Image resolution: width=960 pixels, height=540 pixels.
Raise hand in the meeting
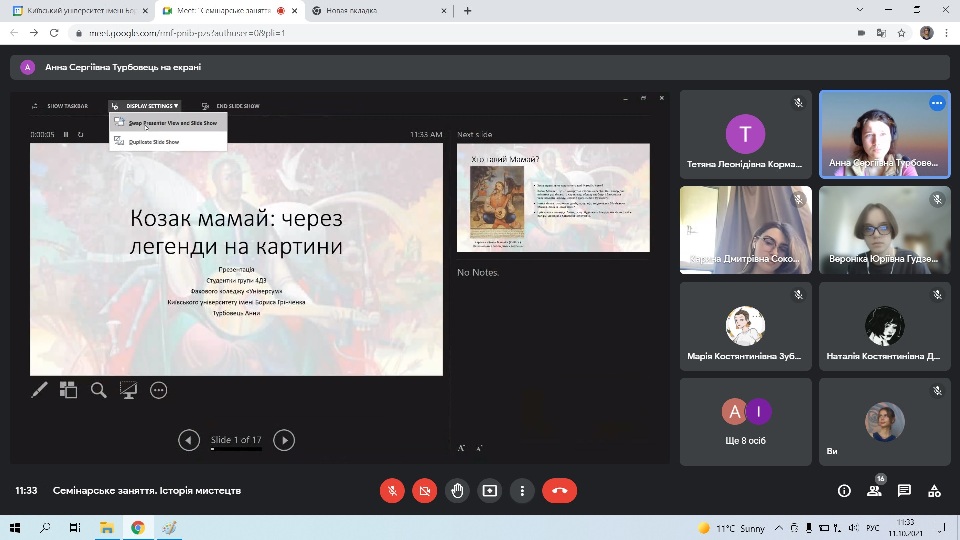(x=457, y=490)
